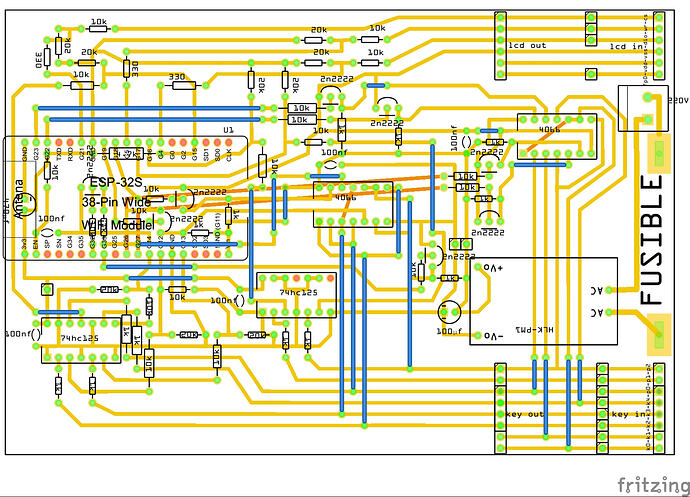
Task: Select the round 100µf capacitor footprint
Action: (x=449, y=312)
